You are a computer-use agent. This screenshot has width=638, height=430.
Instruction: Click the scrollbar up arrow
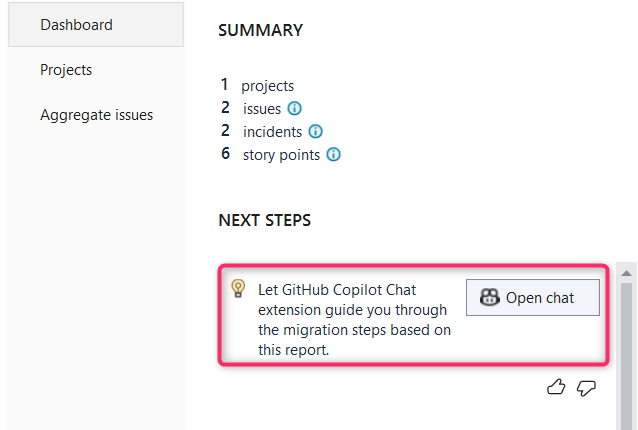click(x=627, y=273)
